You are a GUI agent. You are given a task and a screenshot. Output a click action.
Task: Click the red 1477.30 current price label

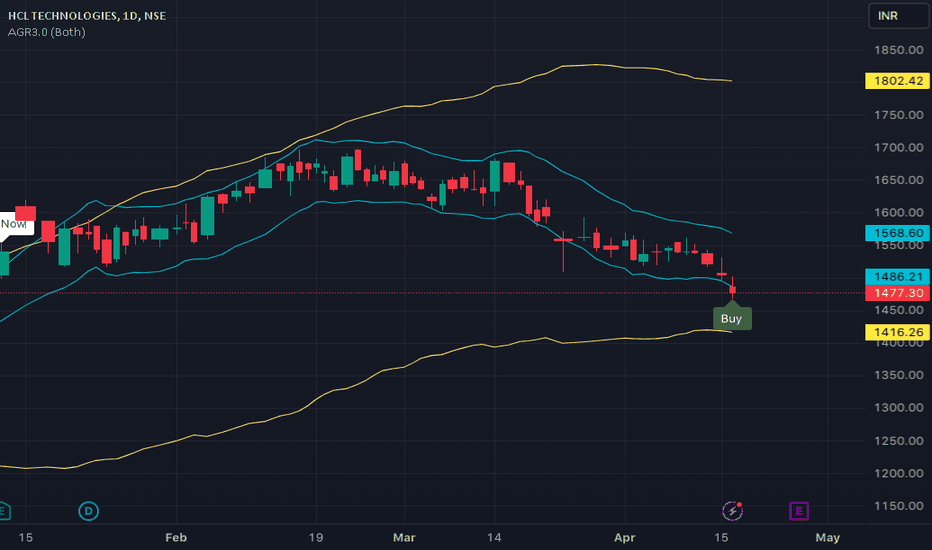click(898, 293)
